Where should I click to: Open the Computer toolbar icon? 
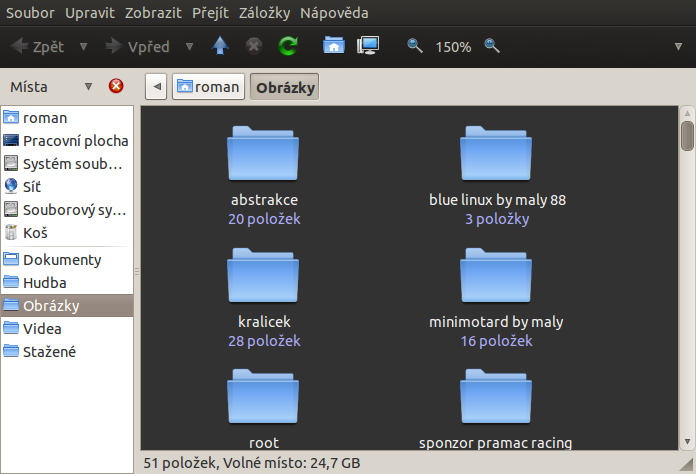click(x=368, y=46)
